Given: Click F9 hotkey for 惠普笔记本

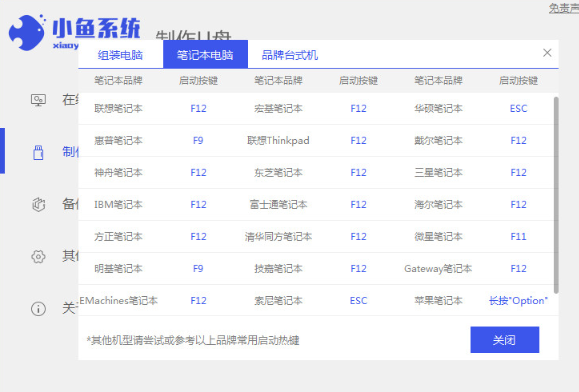Looking at the screenshot, I should [198, 141].
